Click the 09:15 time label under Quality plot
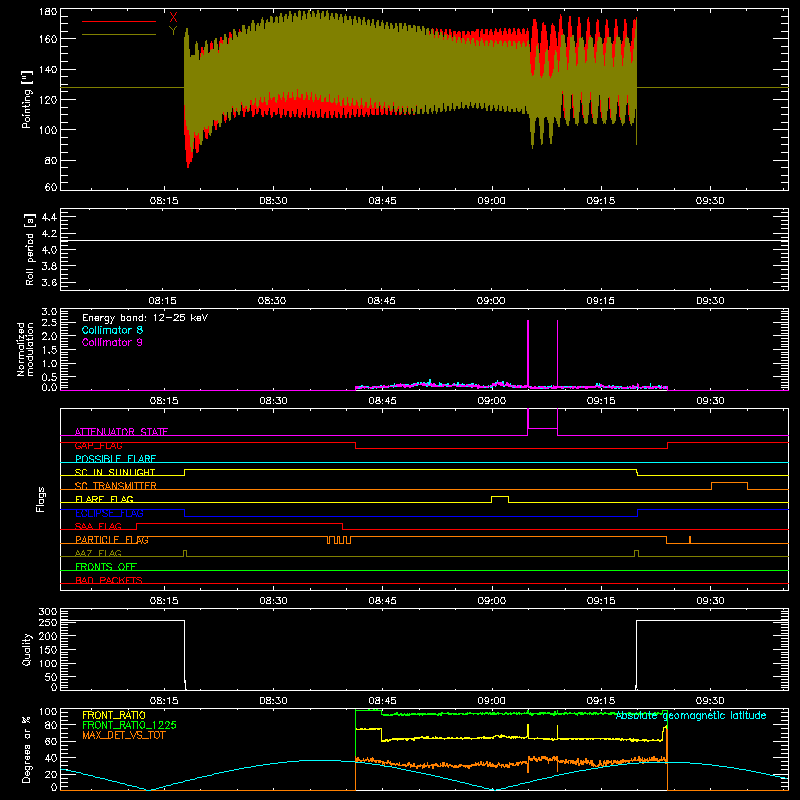Image resolution: width=800 pixels, height=800 pixels. 601,701
